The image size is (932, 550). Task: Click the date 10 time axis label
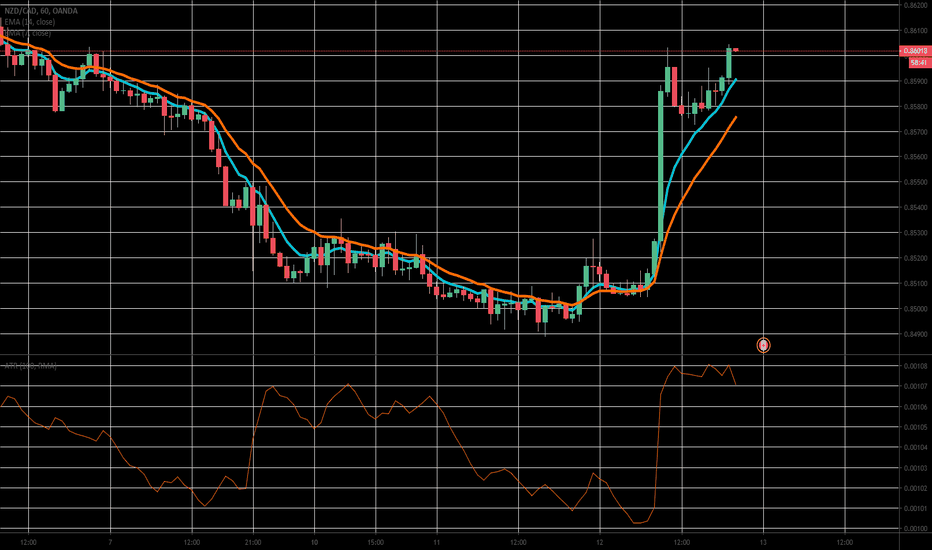[x=314, y=542]
